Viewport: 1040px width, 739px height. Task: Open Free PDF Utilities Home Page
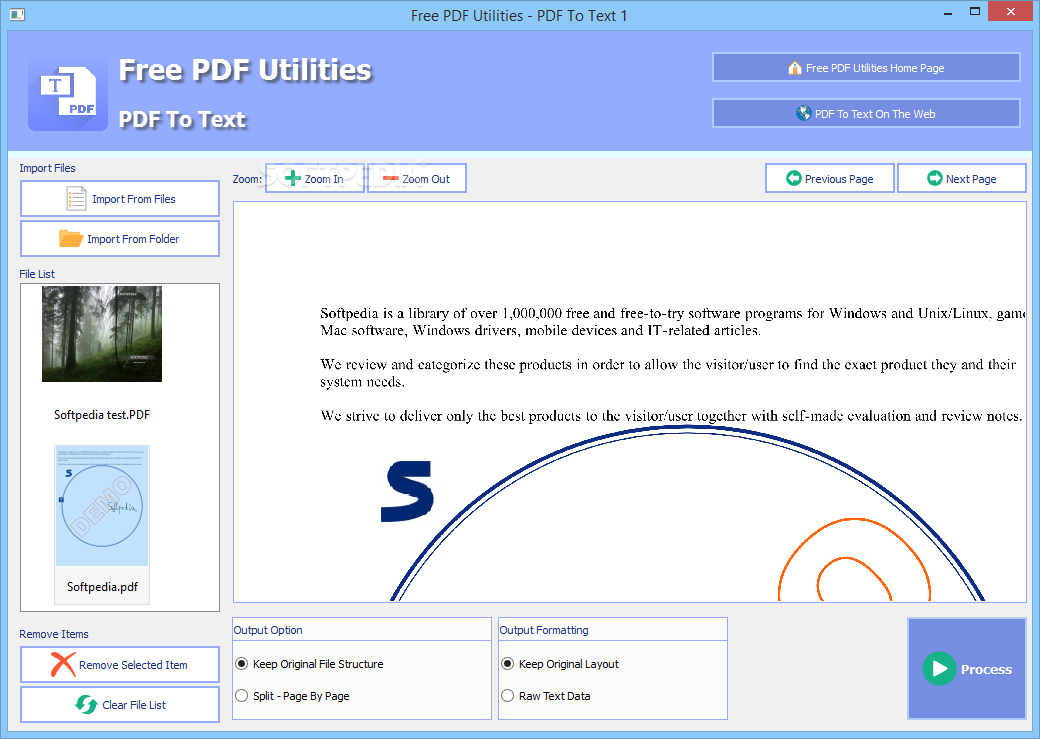[866, 68]
